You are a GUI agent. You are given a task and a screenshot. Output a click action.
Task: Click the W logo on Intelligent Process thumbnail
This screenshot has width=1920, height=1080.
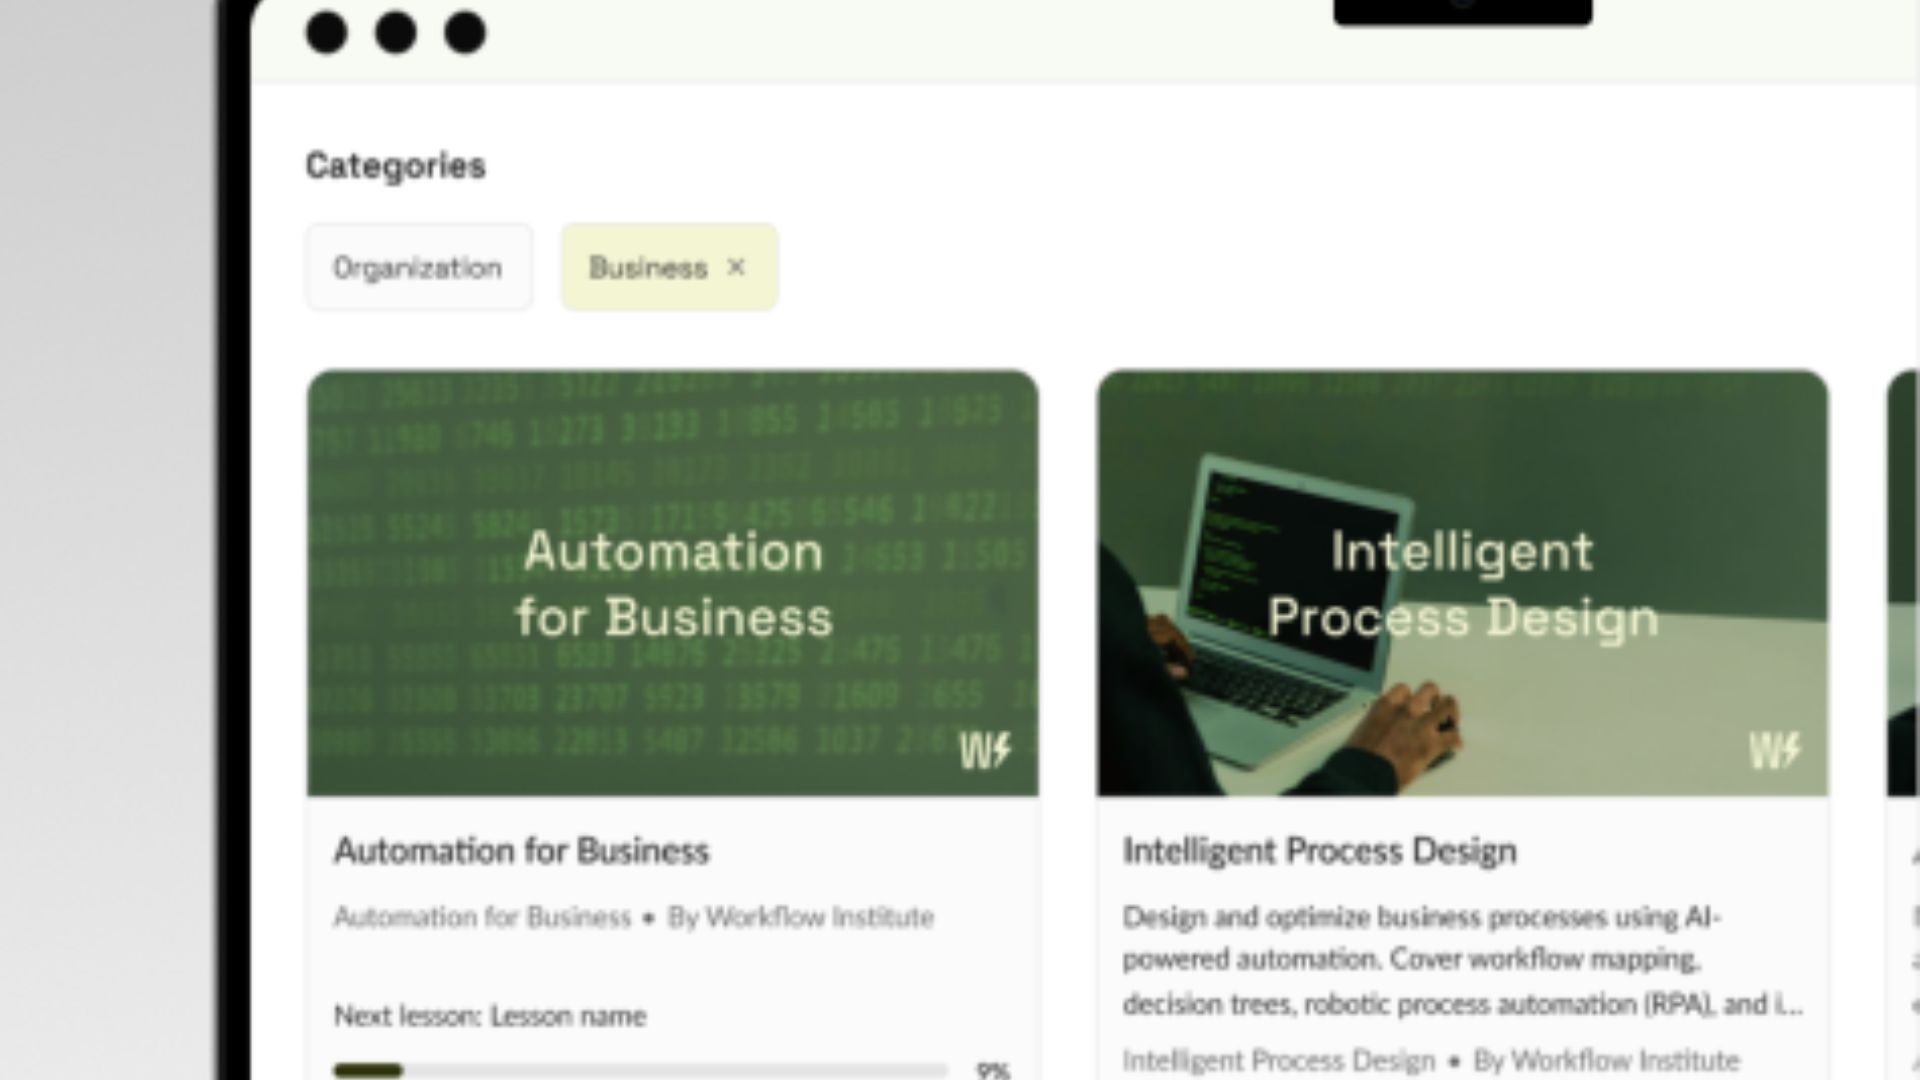click(1775, 751)
